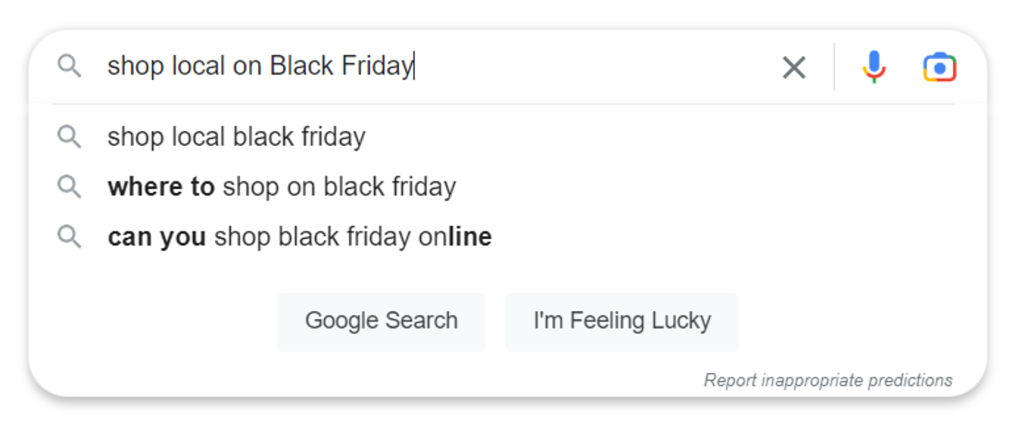Place cursor after 'Friday' in the search box
Screen dimensions: 1022x432
[415, 66]
